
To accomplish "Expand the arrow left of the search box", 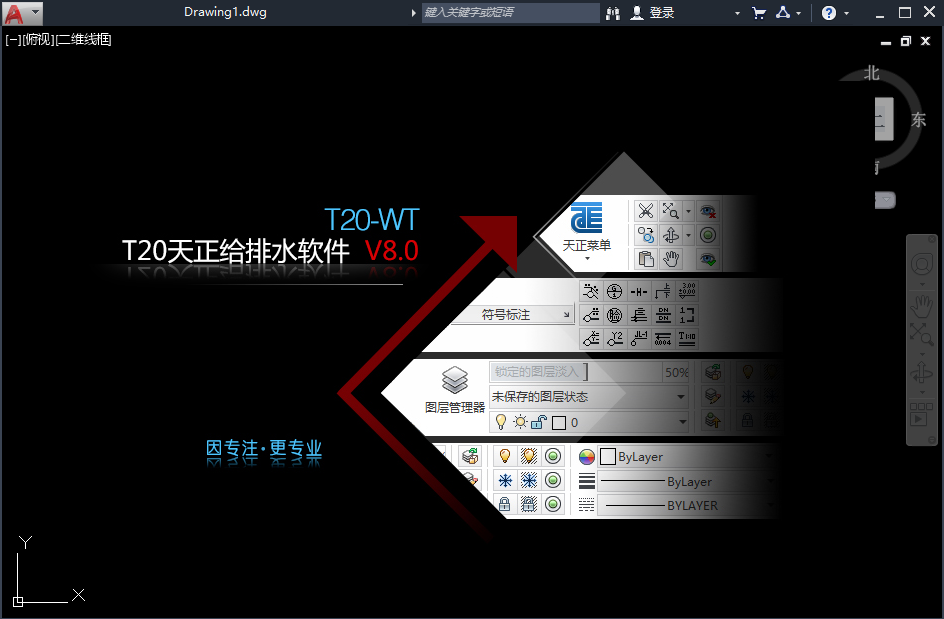I will (414, 13).
